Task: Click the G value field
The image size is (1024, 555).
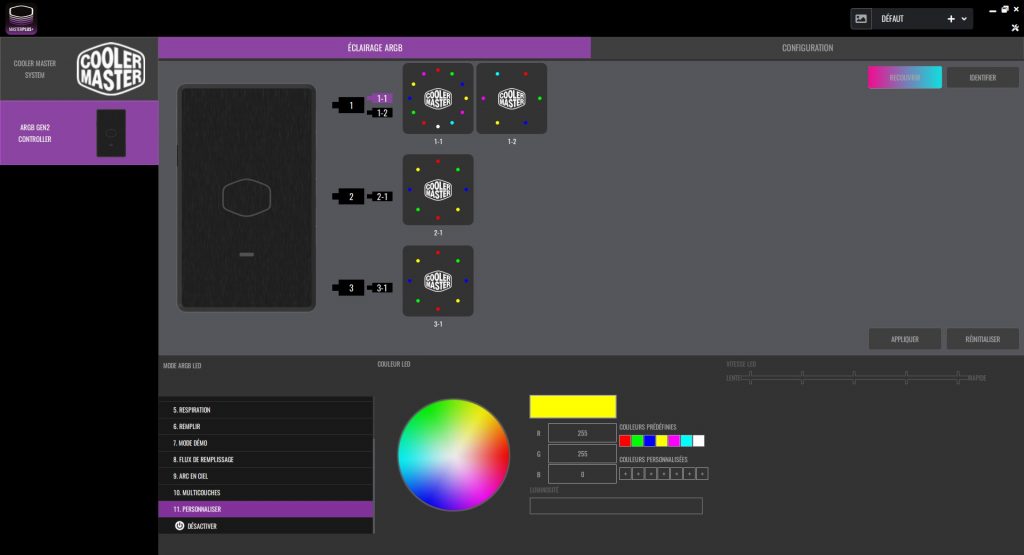Action: pos(582,454)
